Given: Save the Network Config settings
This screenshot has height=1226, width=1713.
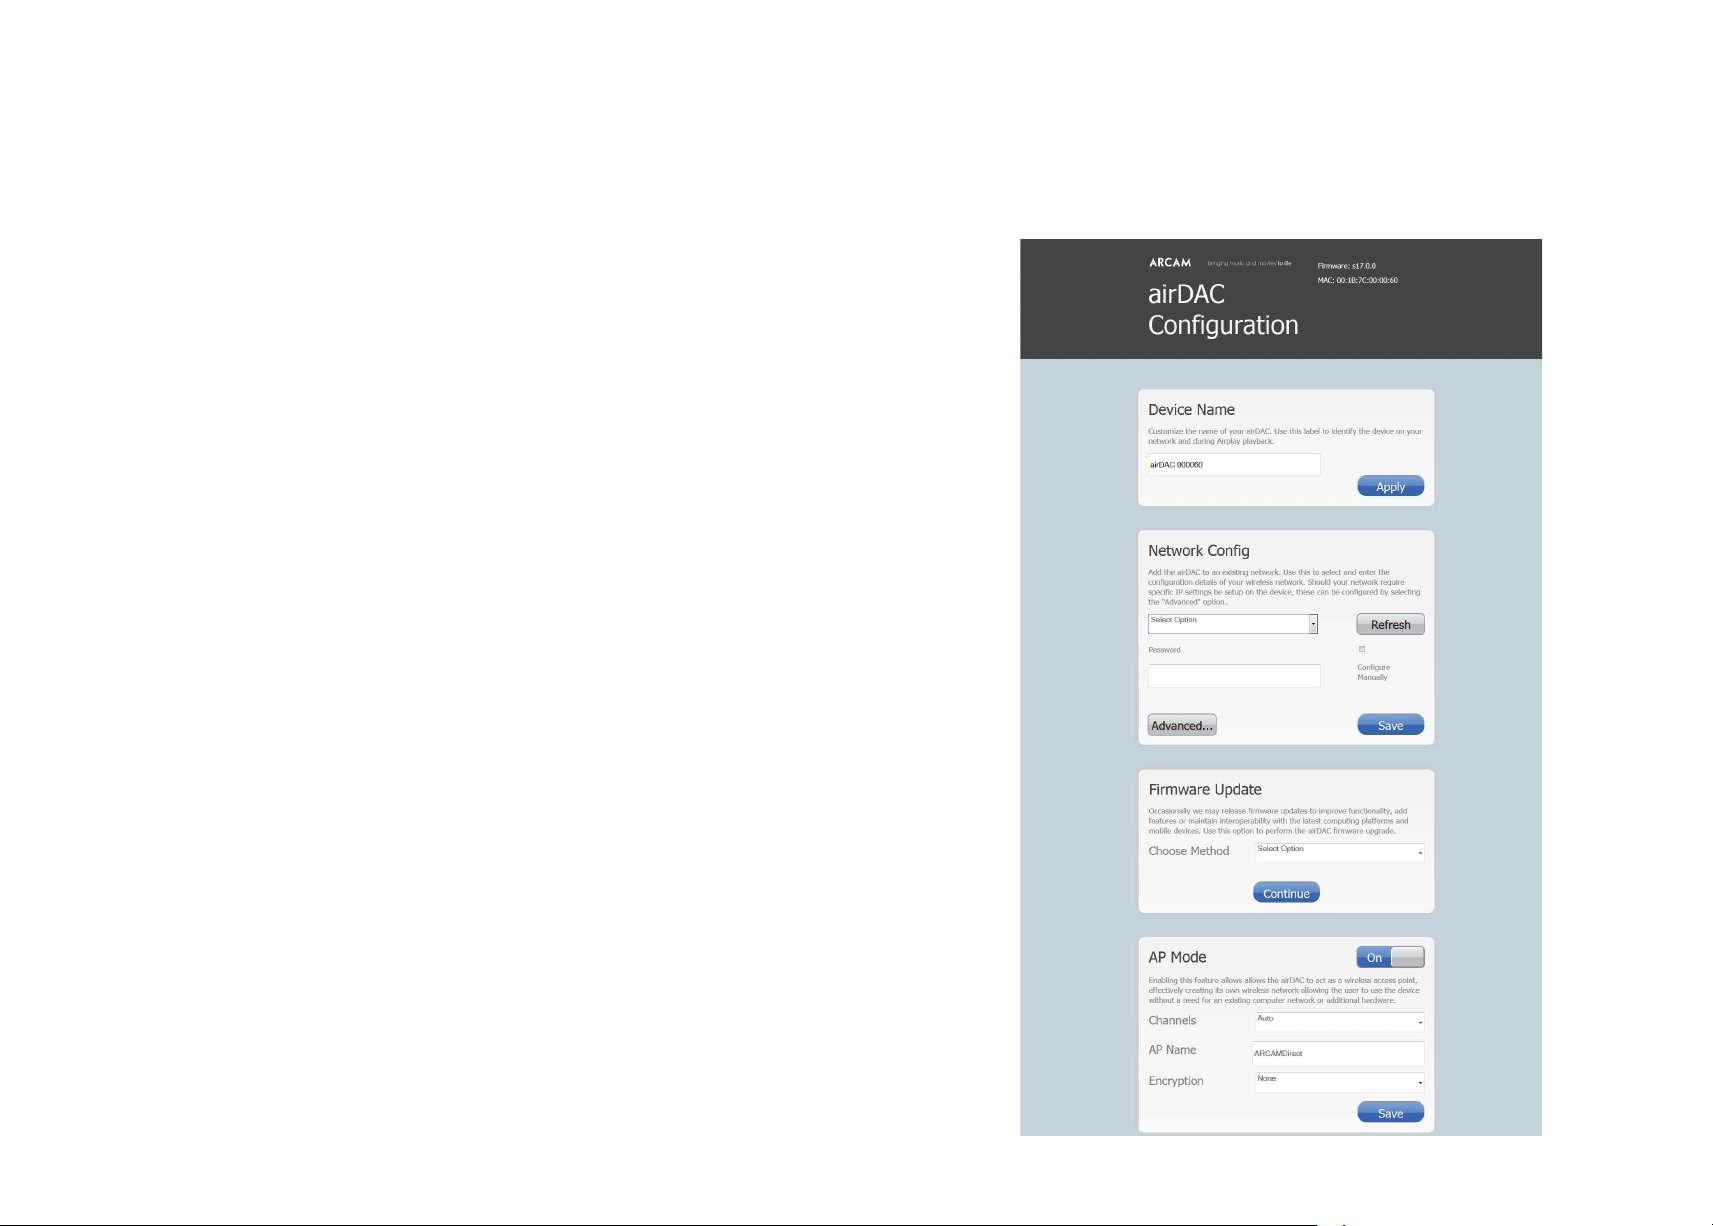Looking at the screenshot, I should coord(1390,726).
